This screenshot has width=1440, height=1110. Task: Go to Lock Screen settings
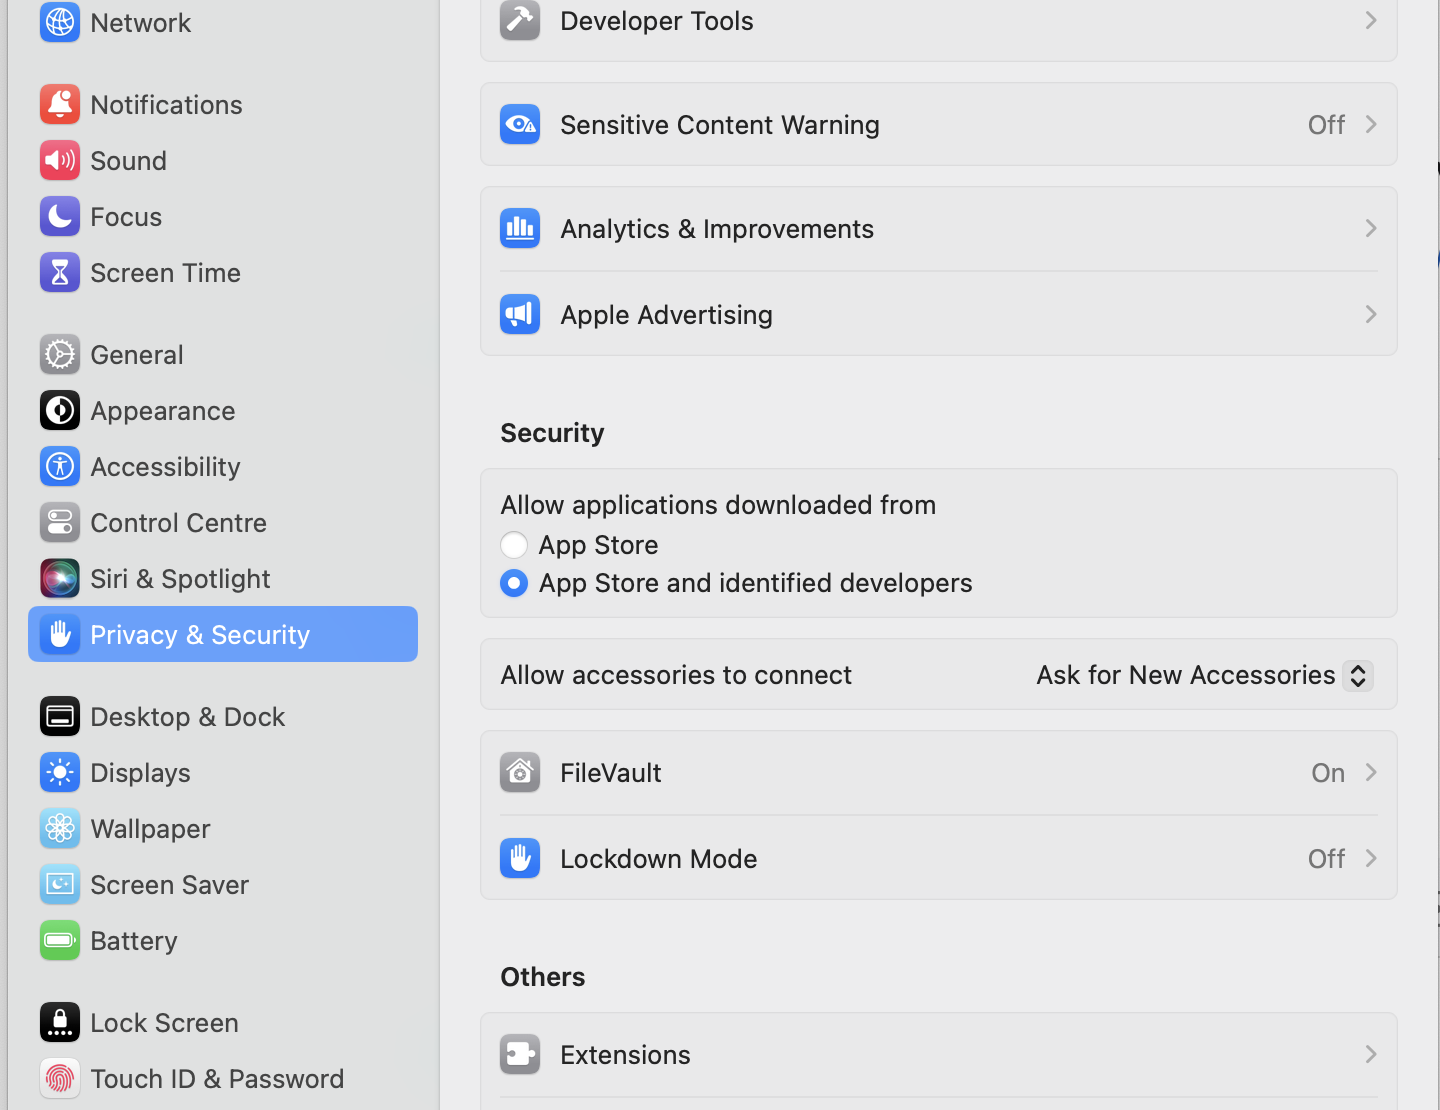[x=164, y=1023]
